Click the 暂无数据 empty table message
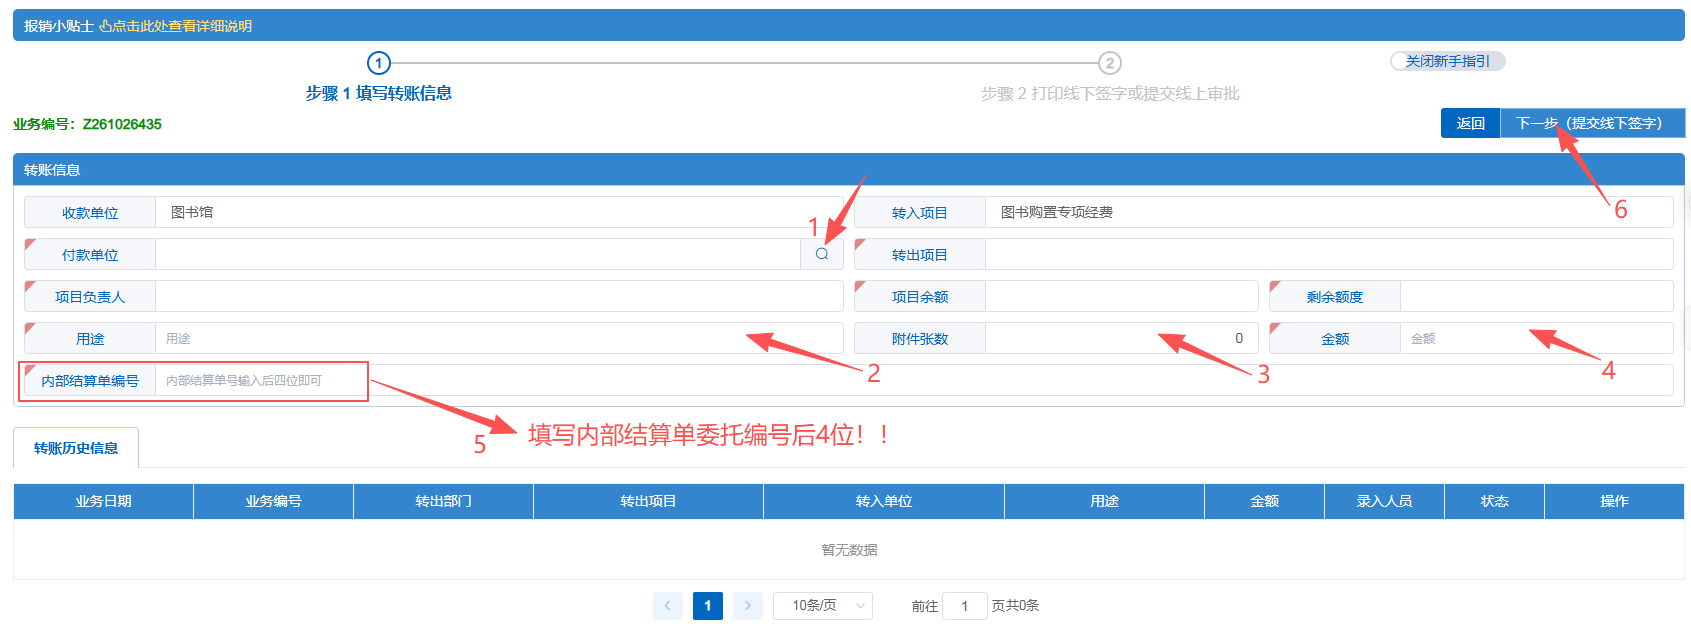The height and width of the screenshot is (636, 1691). pyautogui.click(x=849, y=550)
